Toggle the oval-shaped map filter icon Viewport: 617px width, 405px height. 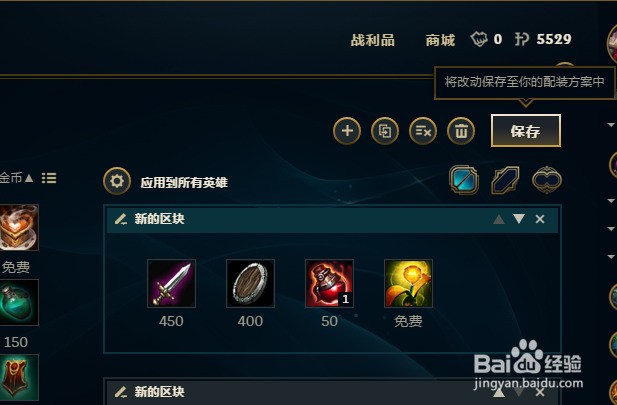pyautogui.click(x=547, y=180)
